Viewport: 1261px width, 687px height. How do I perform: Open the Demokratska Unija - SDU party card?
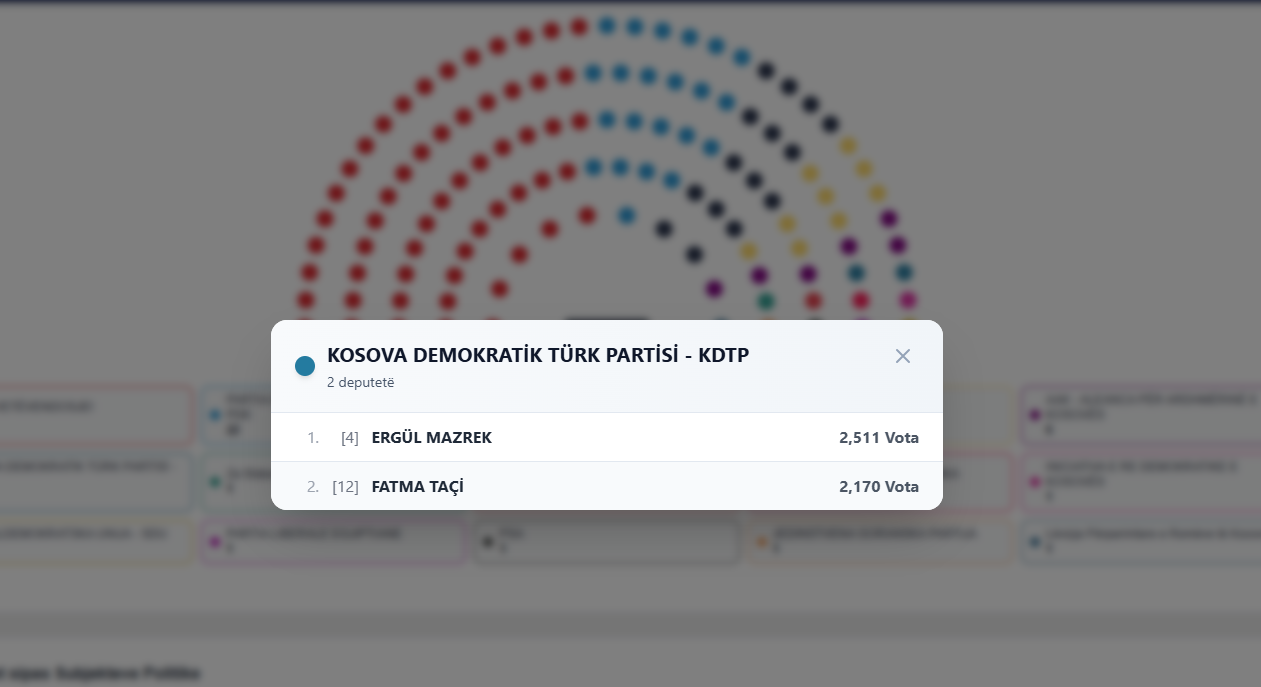point(95,540)
